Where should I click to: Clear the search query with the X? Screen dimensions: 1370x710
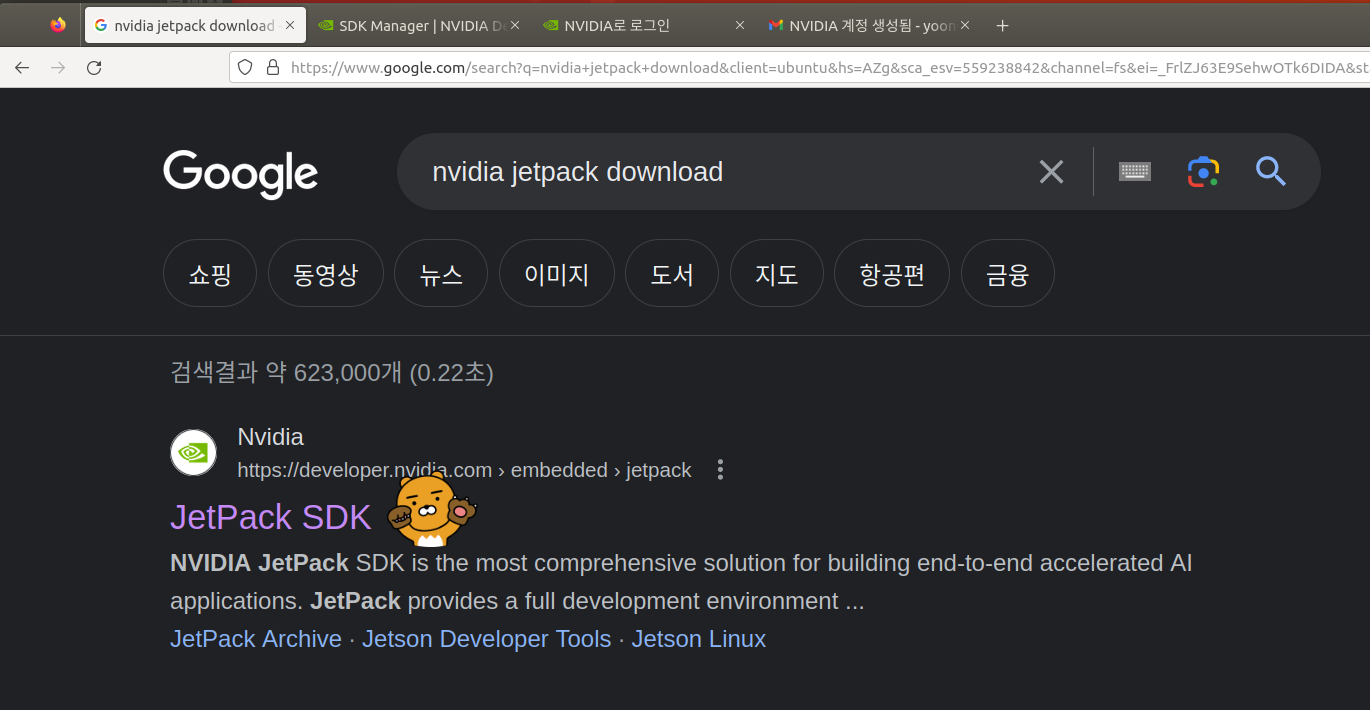[x=1051, y=172]
